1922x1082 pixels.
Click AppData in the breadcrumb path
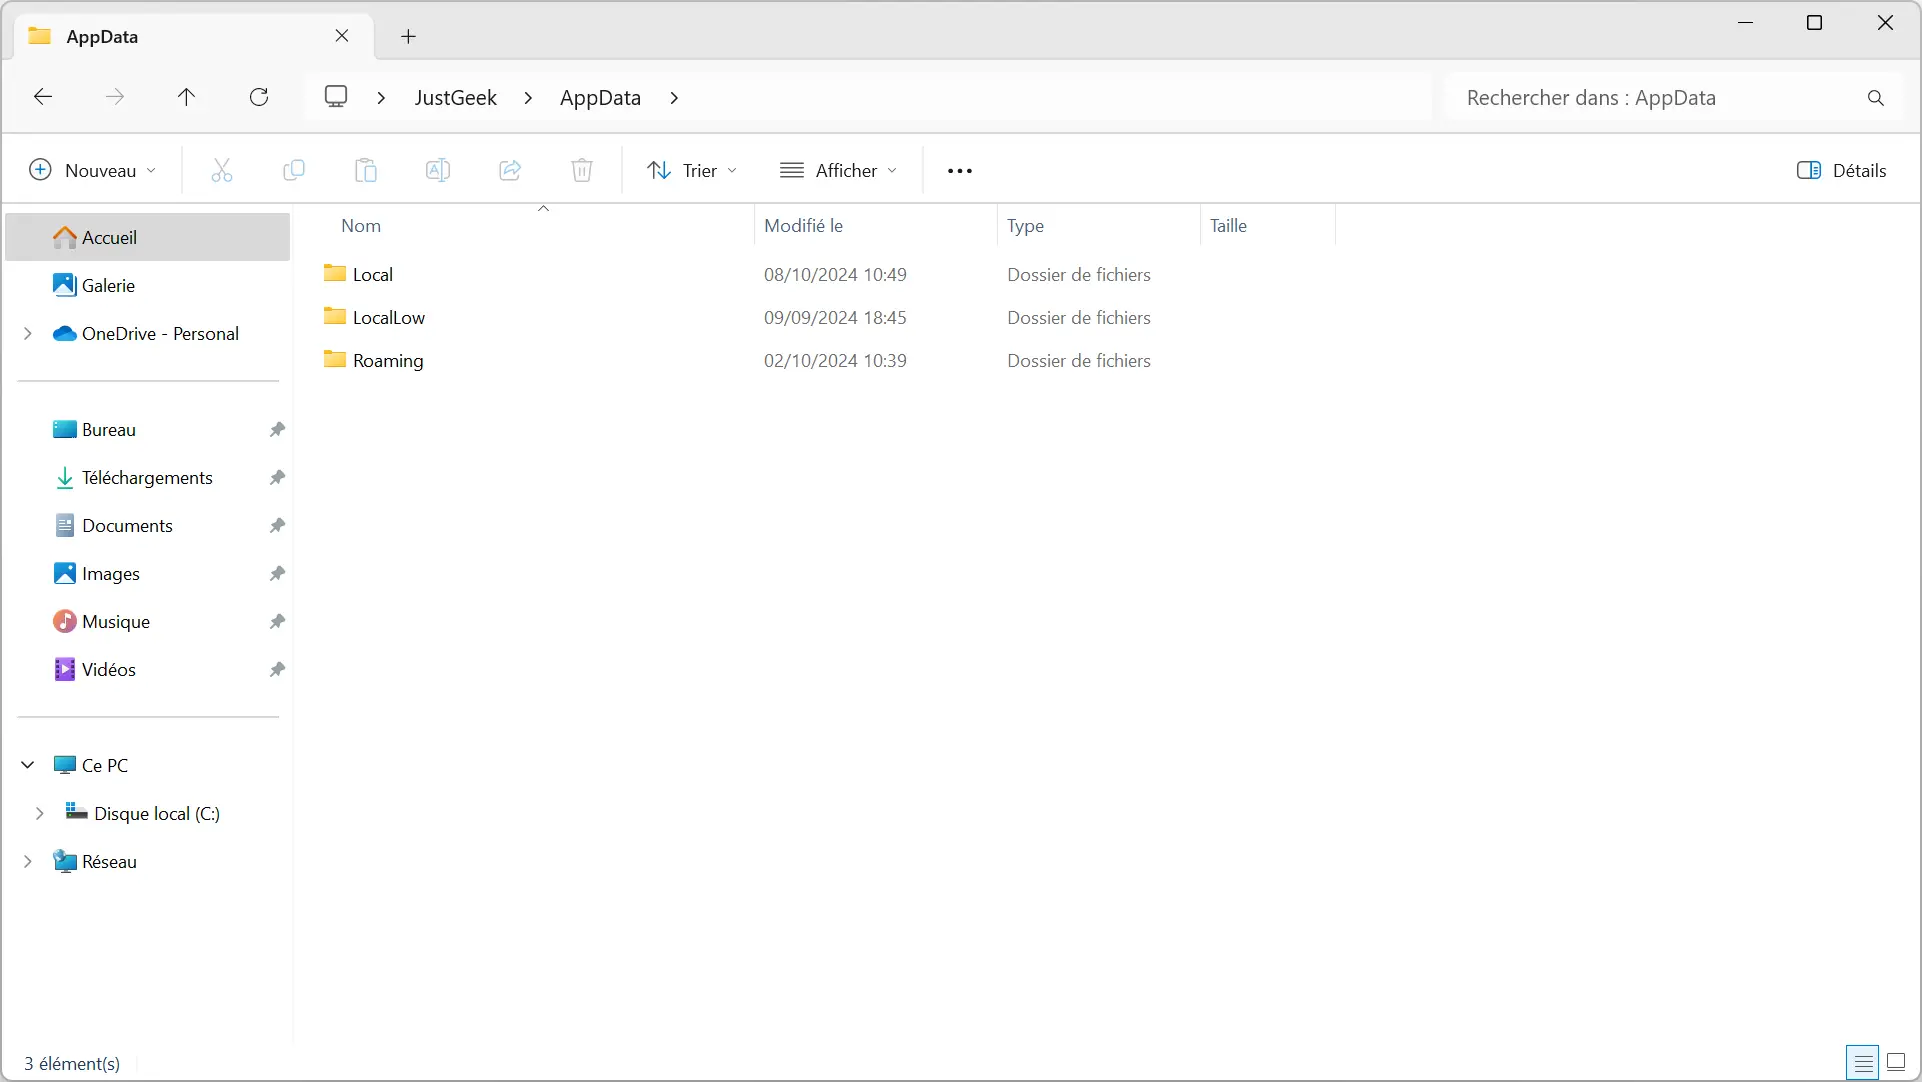[x=600, y=98]
